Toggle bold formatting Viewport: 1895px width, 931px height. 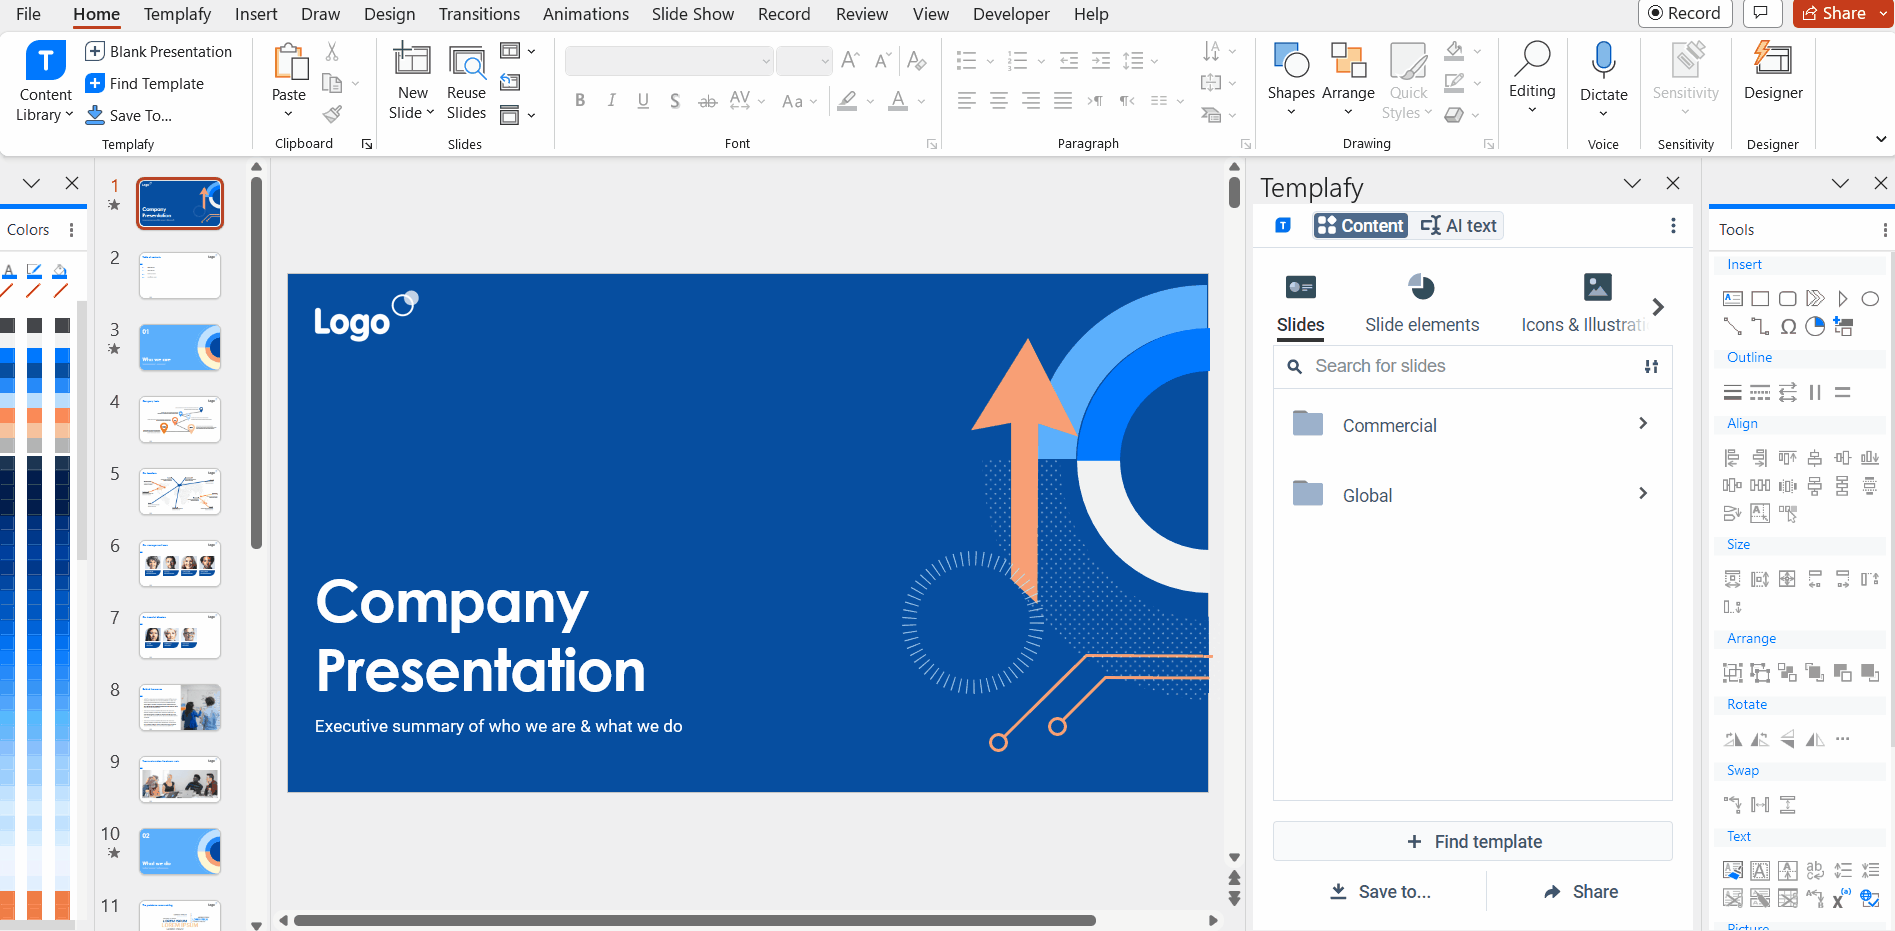coord(579,100)
